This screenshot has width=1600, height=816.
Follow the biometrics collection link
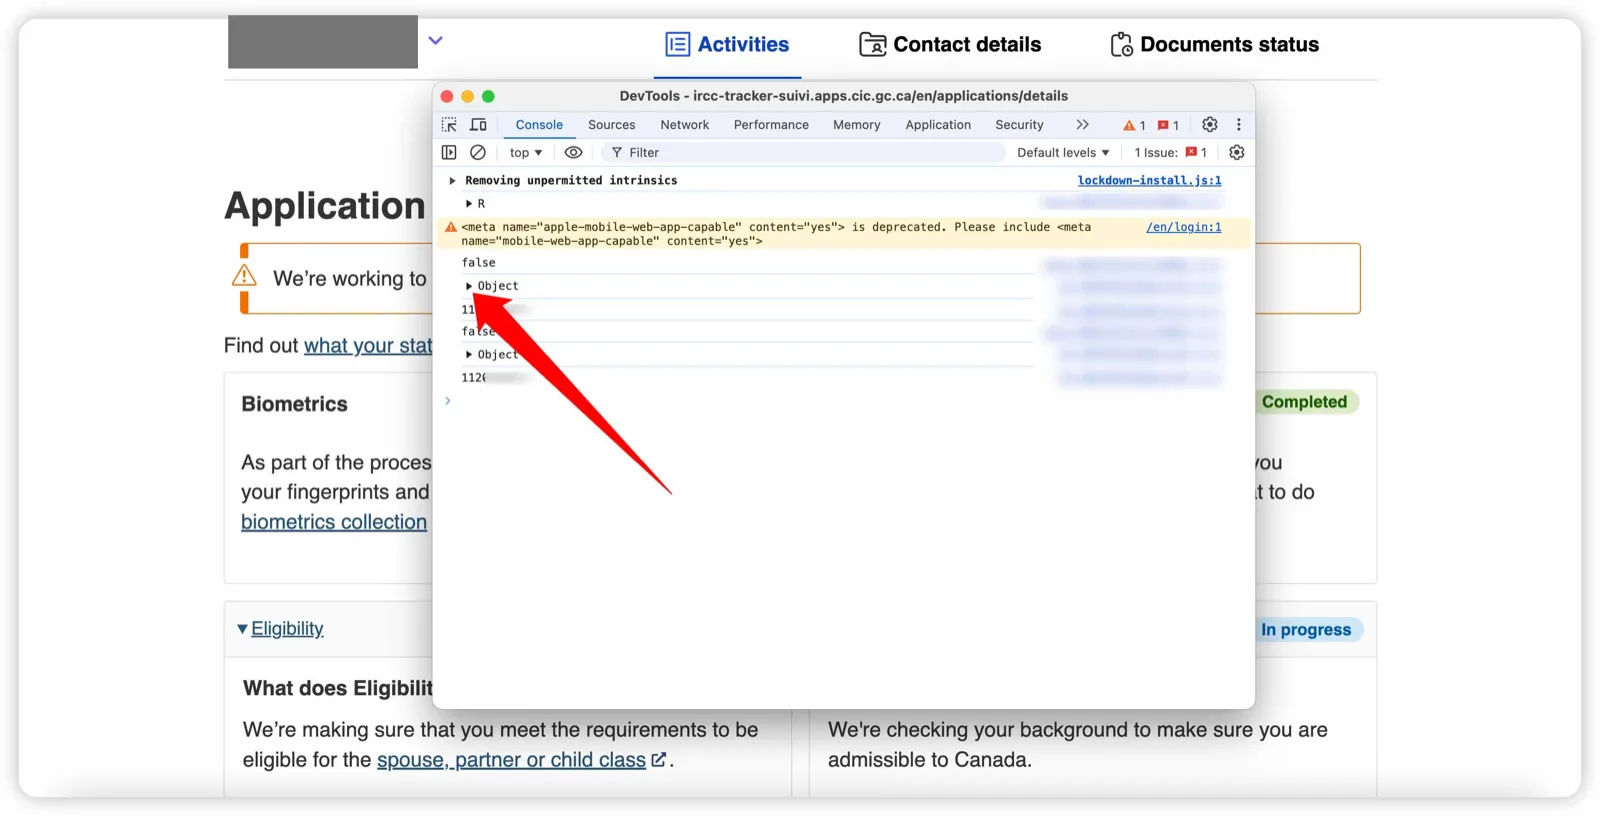coord(334,522)
